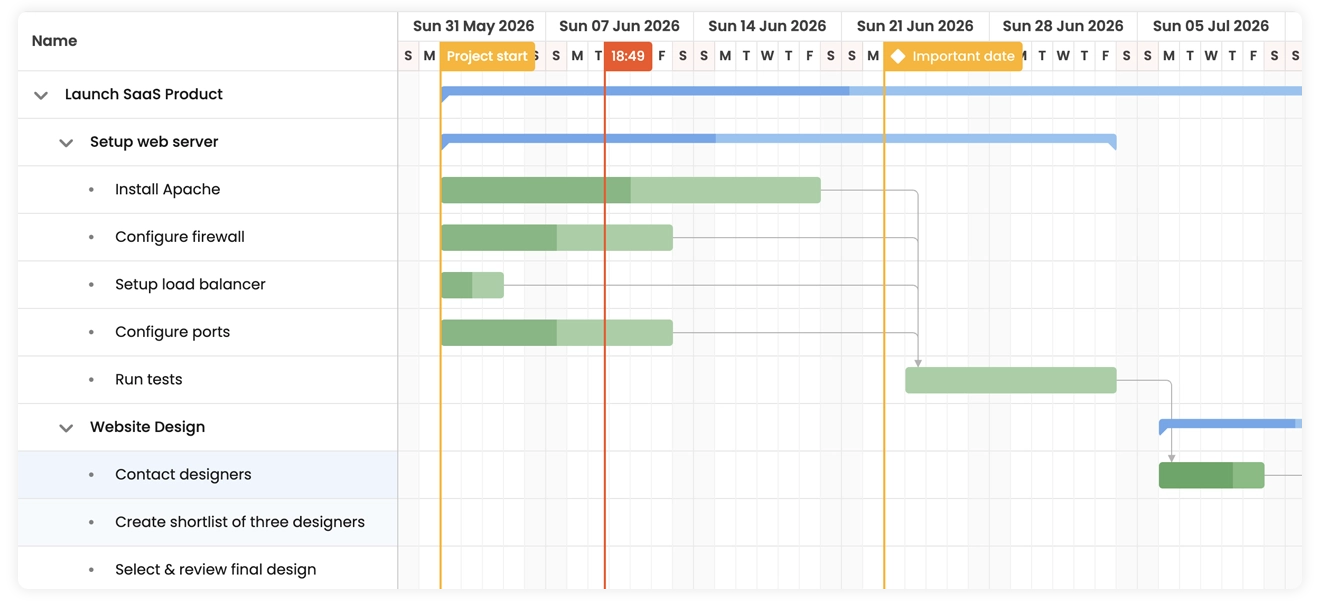Select the Setup load balancer row
Viewport: 1320px width, 614px height.
pyautogui.click(x=208, y=285)
